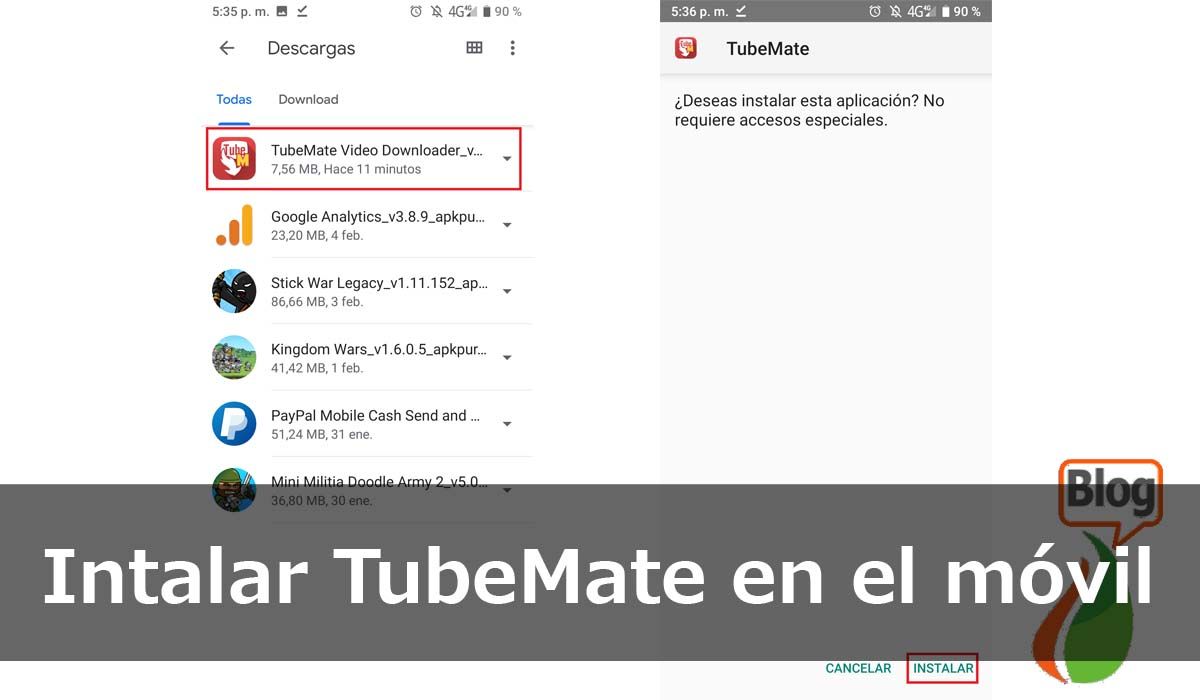The height and width of the screenshot is (700, 1200).
Task: Tap the muted notifications icon in left status bar
Action: (437, 12)
